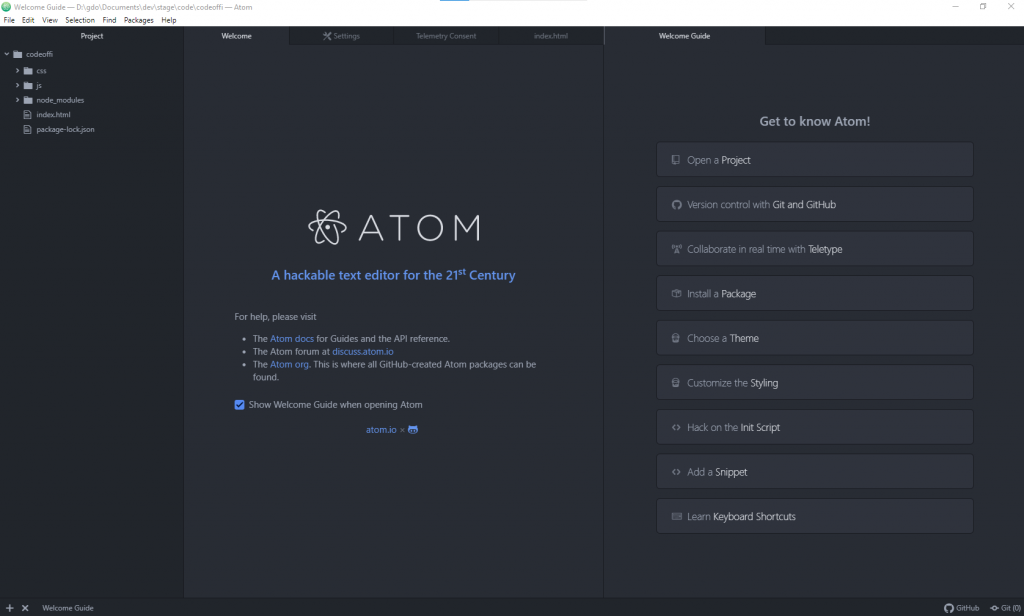This screenshot has width=1024, height=616.
Task: Select the Welcome Guide tab in right pane
Action: 684,36
